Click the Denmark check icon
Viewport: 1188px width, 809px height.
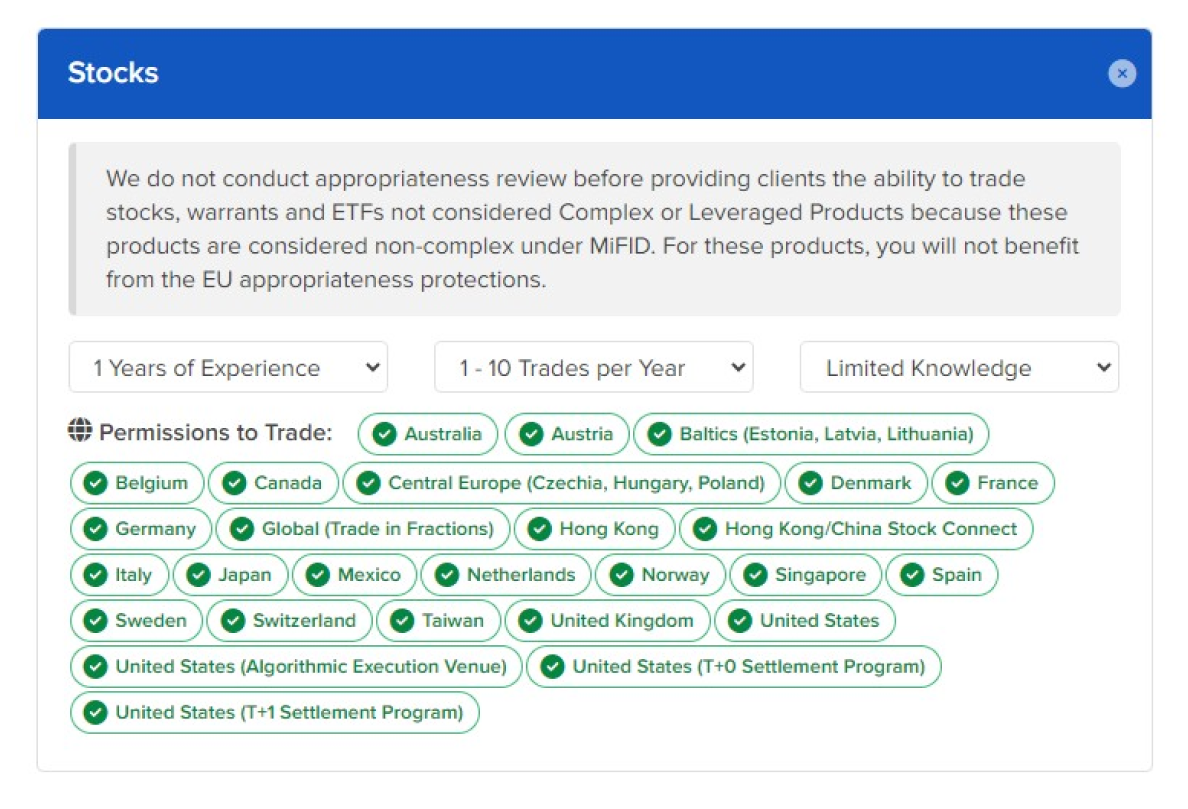pyautogui.click(x=810, y=483)
